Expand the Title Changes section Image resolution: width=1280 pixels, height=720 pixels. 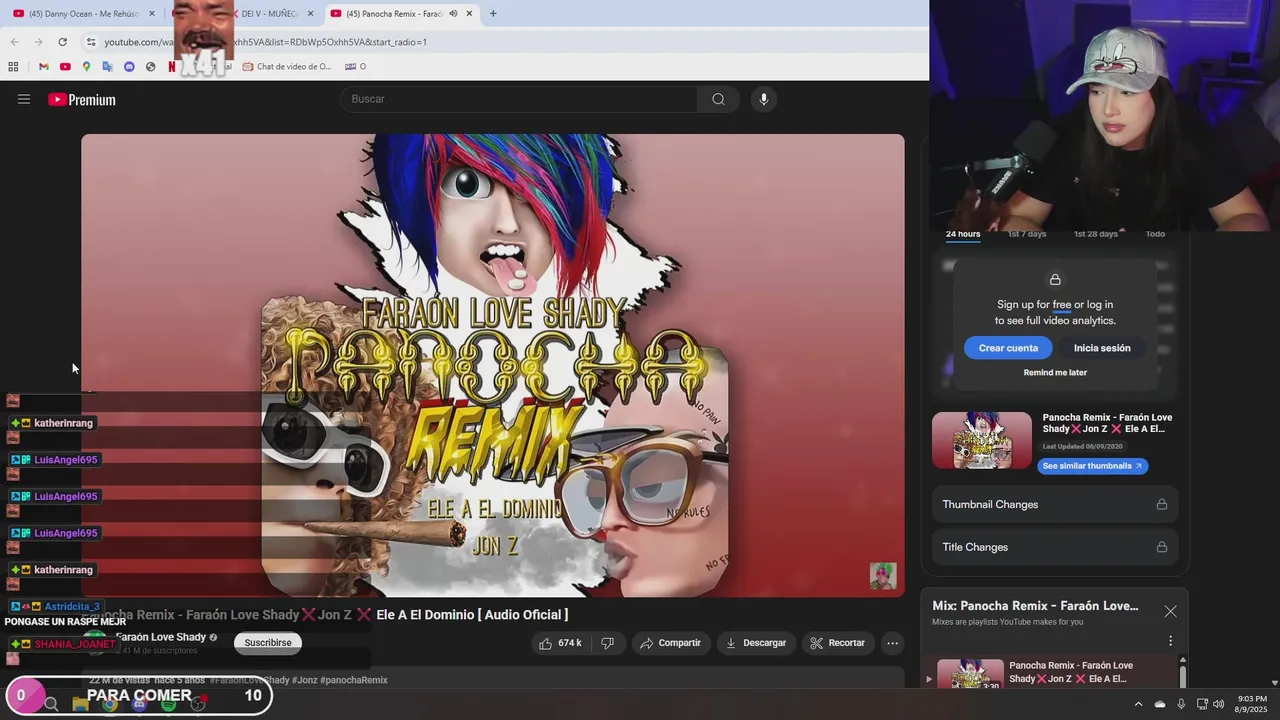(x=1055, y=547)
